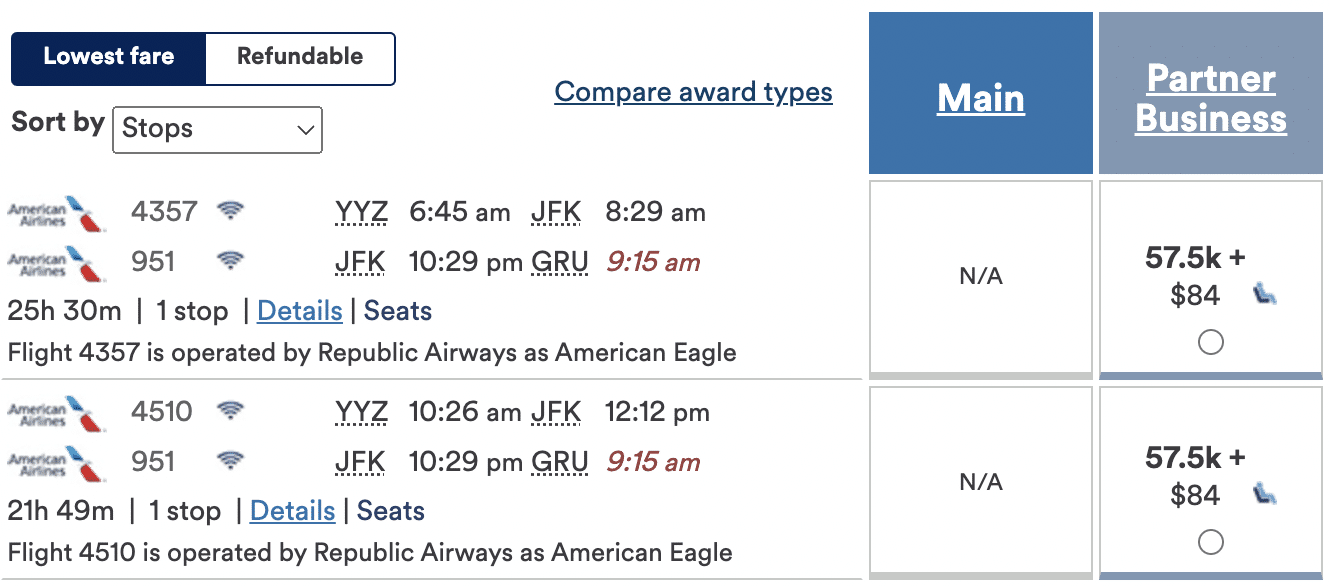Image resolution: width=1329 pixels, height=586 pixels.
Task: Click Wi-Fi icon for first flight 951
Action: (231, 262)
